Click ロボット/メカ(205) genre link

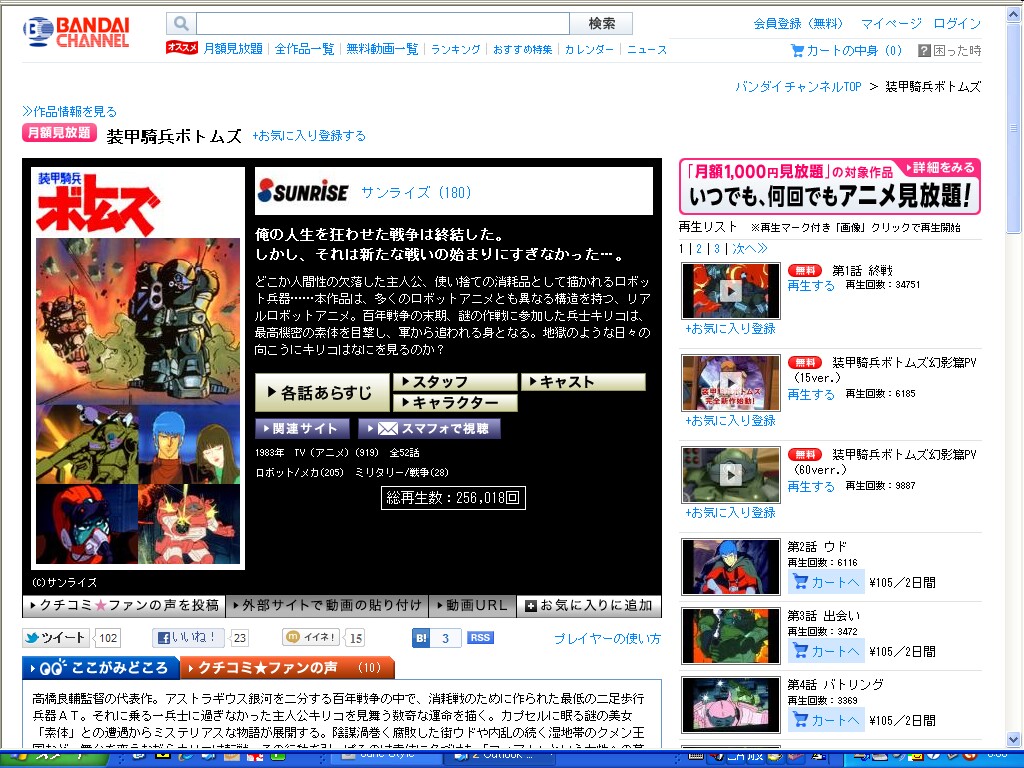click(x=299, y=472)
